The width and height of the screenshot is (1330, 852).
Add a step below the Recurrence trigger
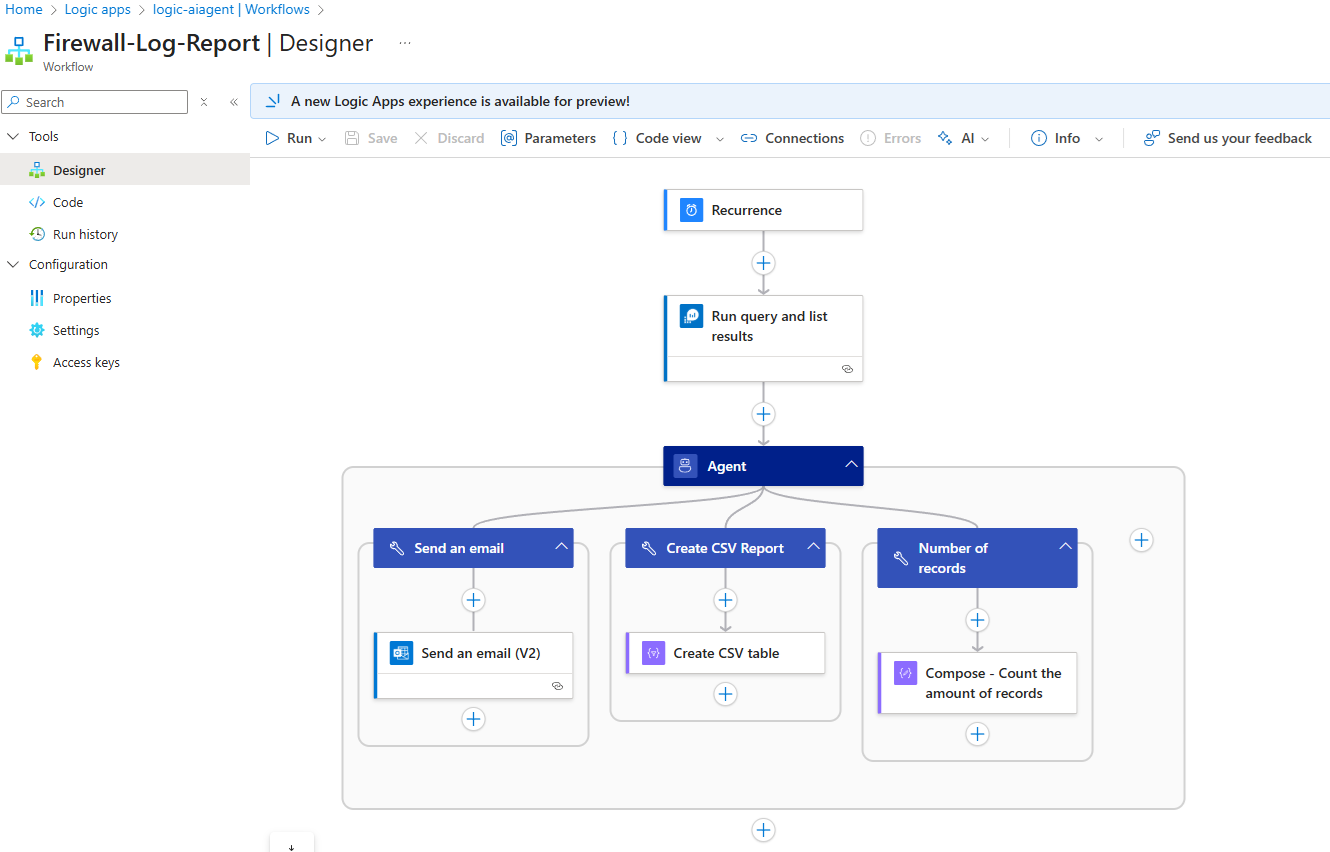coord(763,263)
